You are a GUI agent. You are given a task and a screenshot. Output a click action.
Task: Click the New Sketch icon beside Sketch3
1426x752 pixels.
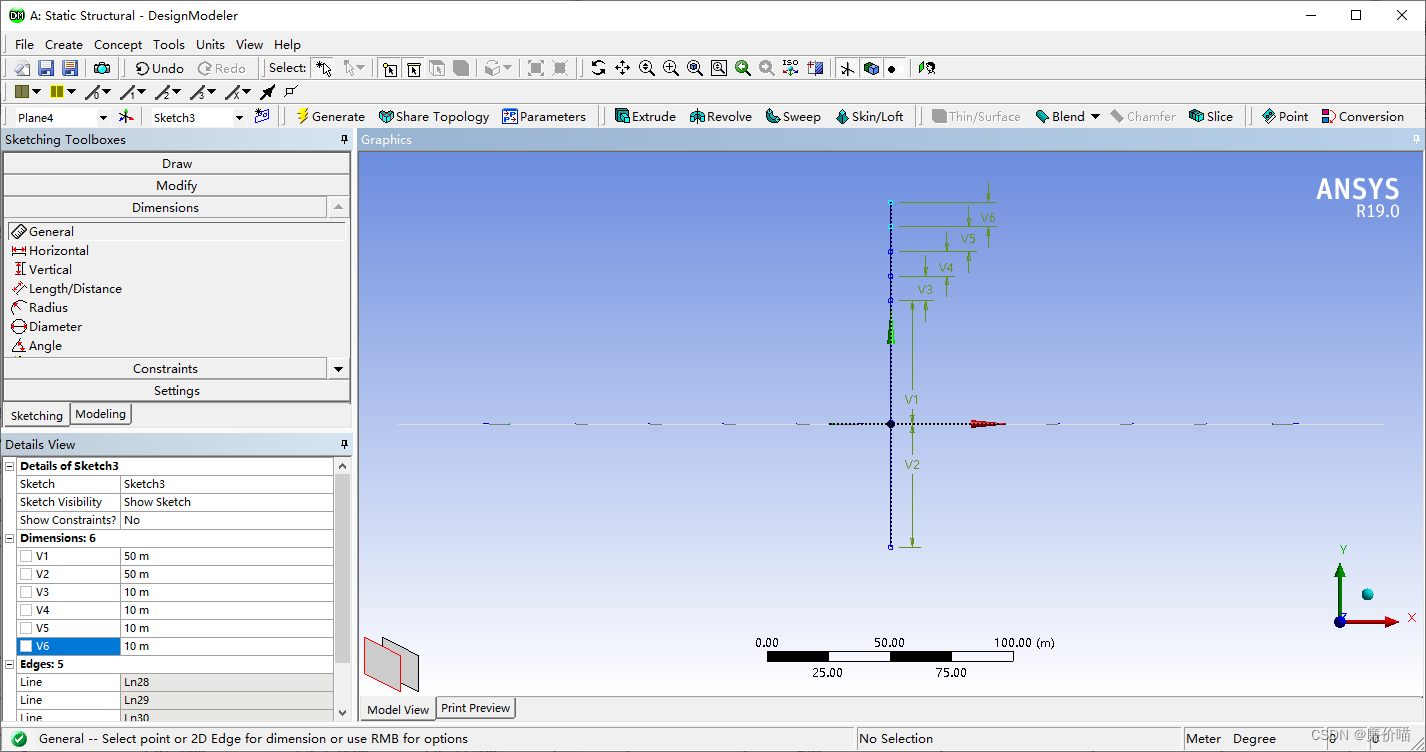tap(262, 117)
